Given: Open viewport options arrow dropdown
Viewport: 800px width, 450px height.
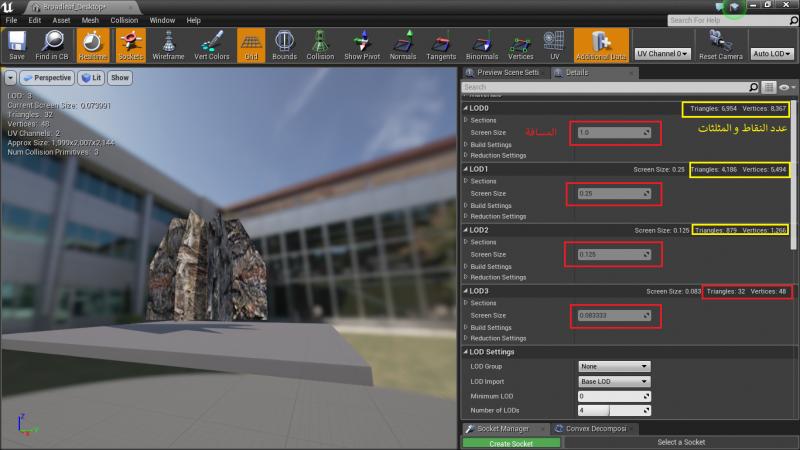Looking at the screenshot, I should coord(10,78).
